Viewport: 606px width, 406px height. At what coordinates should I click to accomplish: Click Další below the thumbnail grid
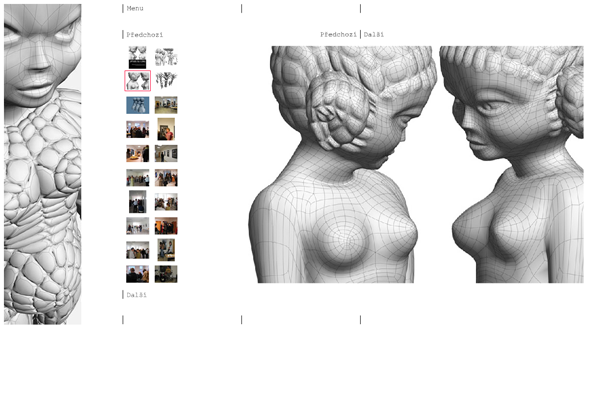tap(137, 294)
